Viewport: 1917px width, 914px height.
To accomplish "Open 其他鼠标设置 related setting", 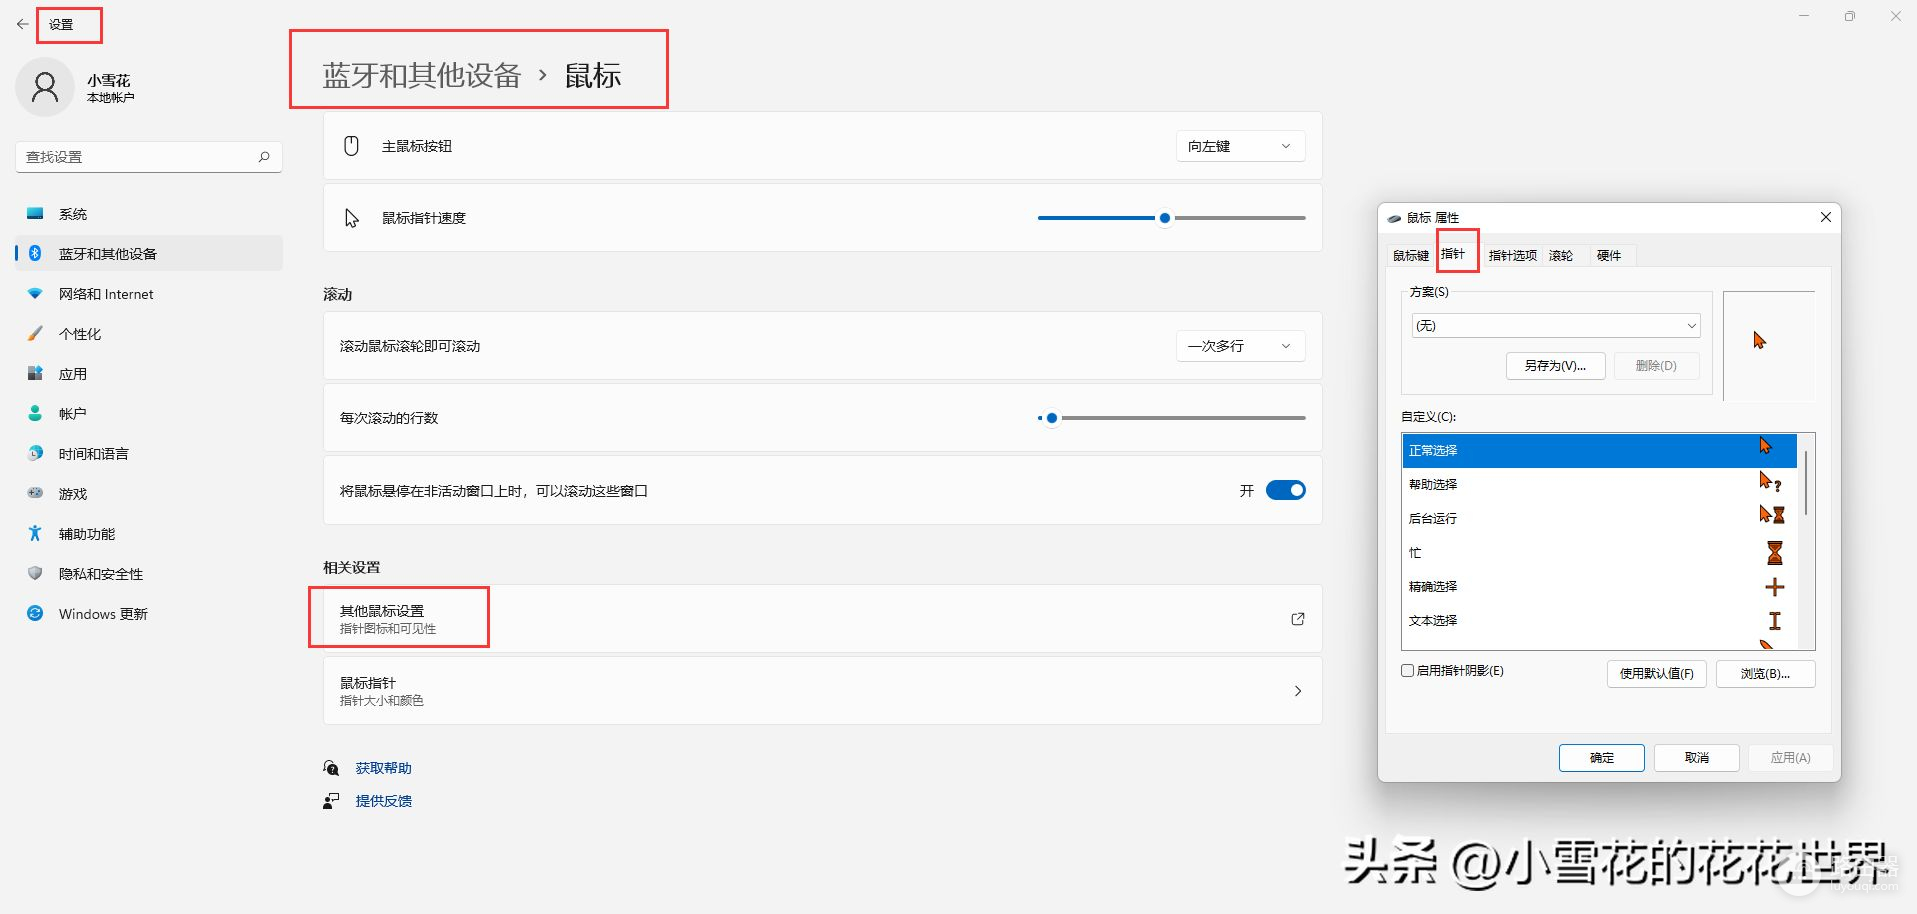I will point(823,619).
